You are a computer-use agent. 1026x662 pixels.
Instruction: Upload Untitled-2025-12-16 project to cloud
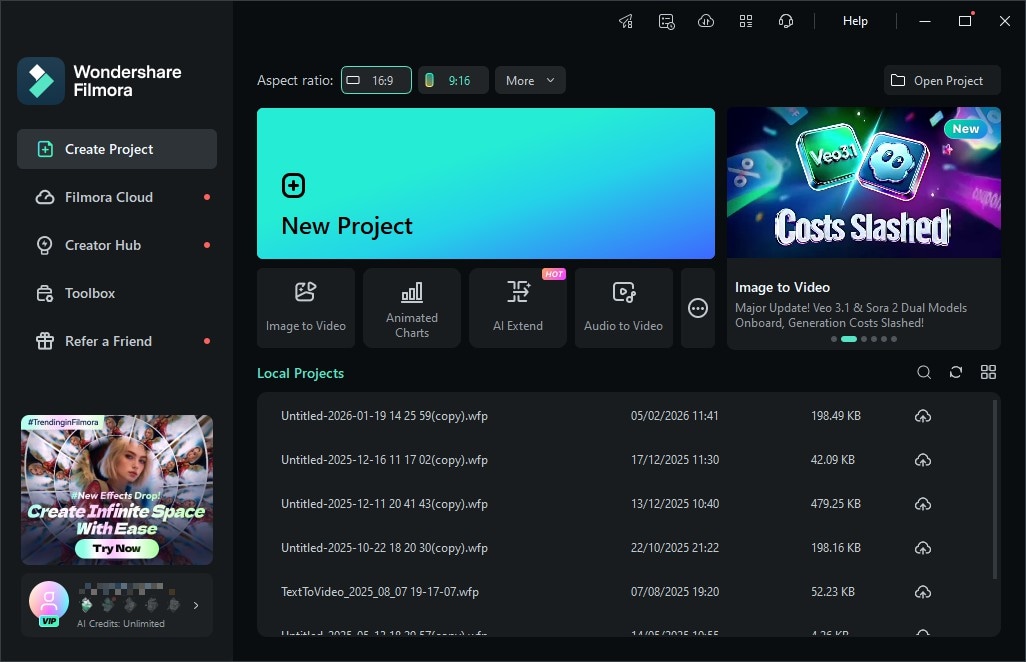tap(922, 460)
